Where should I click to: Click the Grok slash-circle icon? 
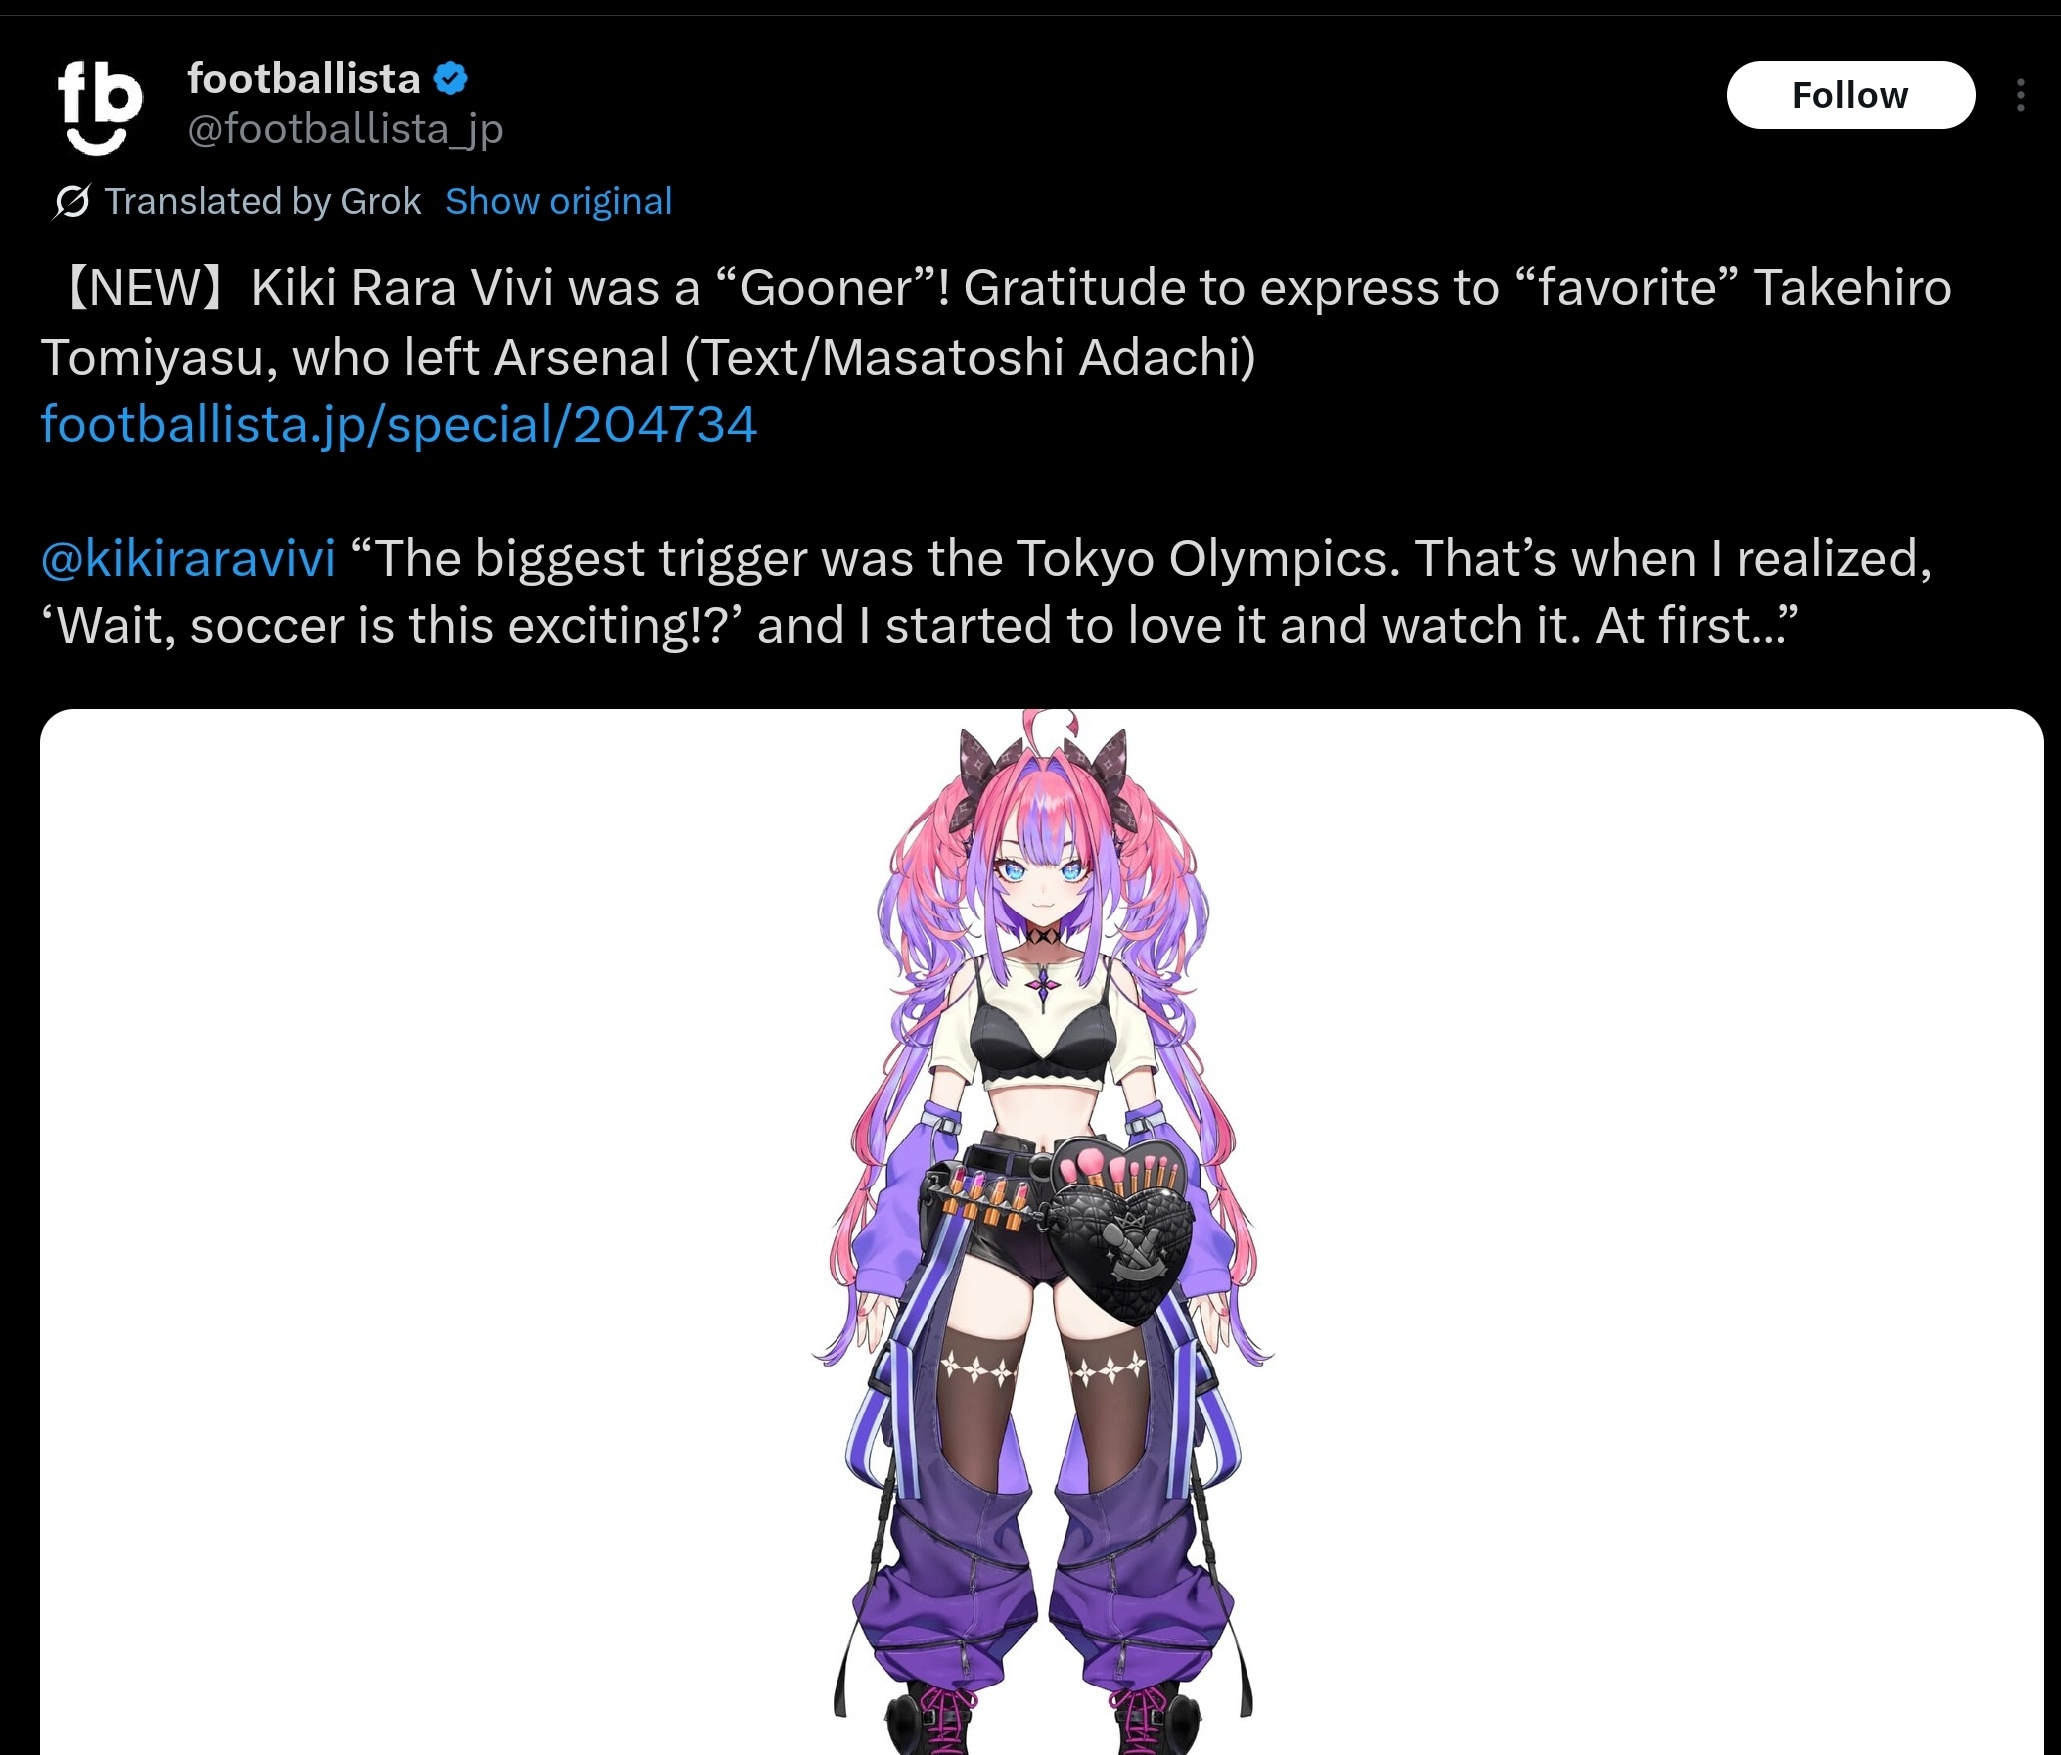point(72,201)
